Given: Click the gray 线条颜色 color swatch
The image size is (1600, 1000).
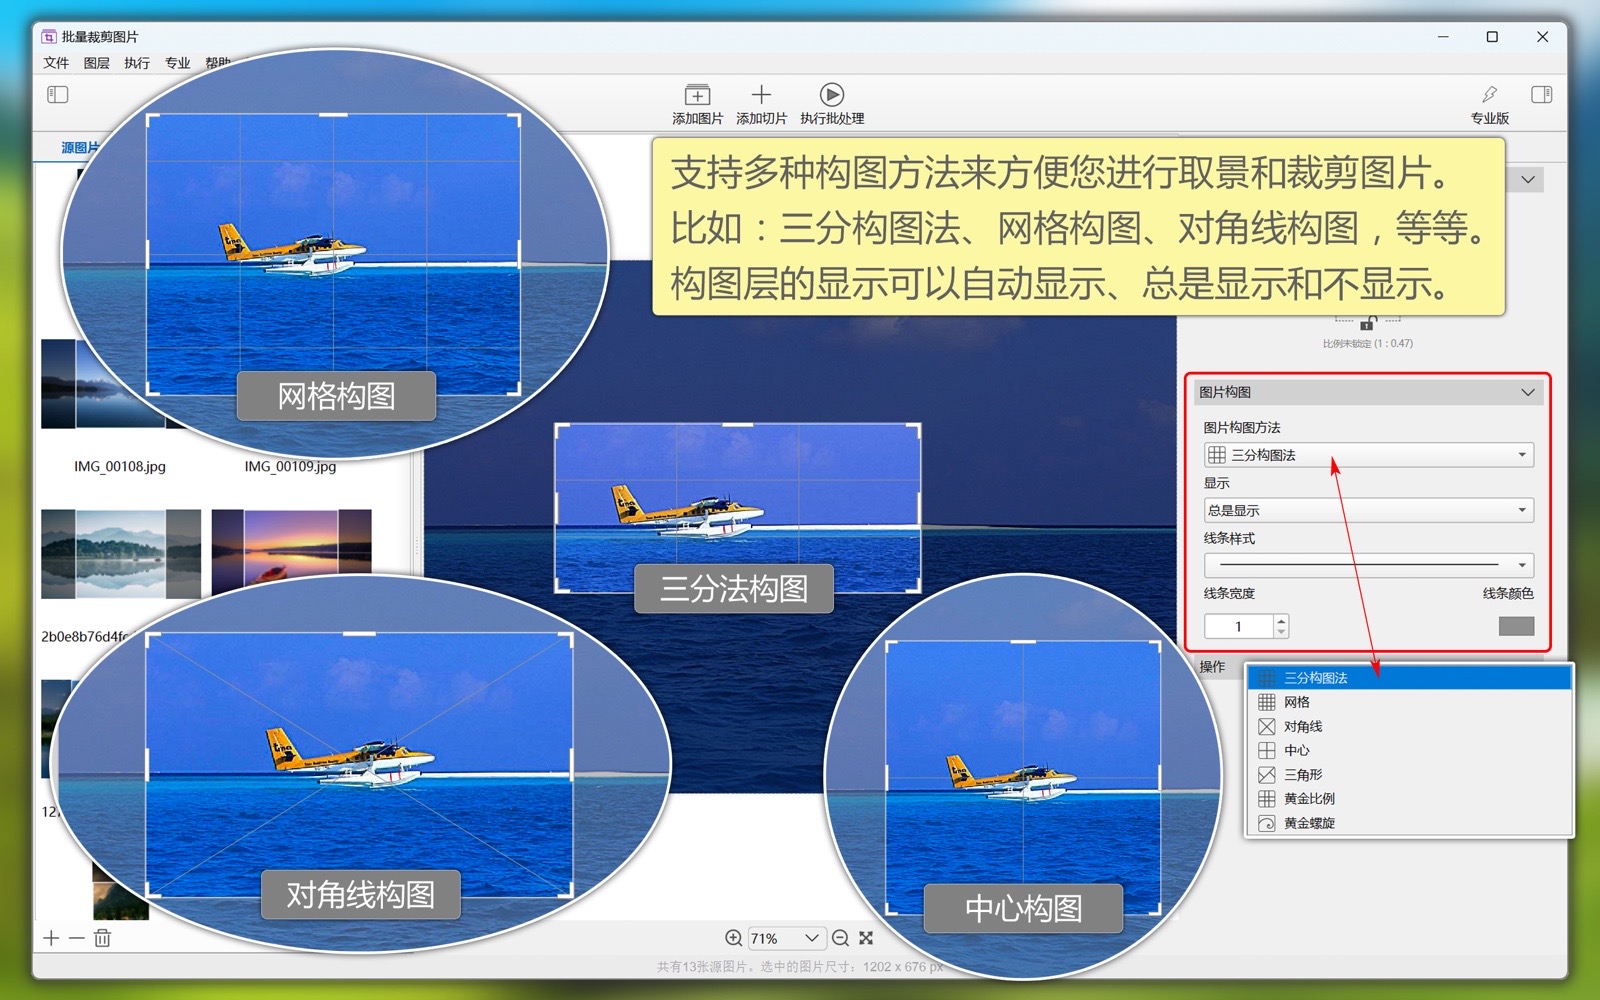Looking at the screenshot, I should click(x=1516, y=626).
